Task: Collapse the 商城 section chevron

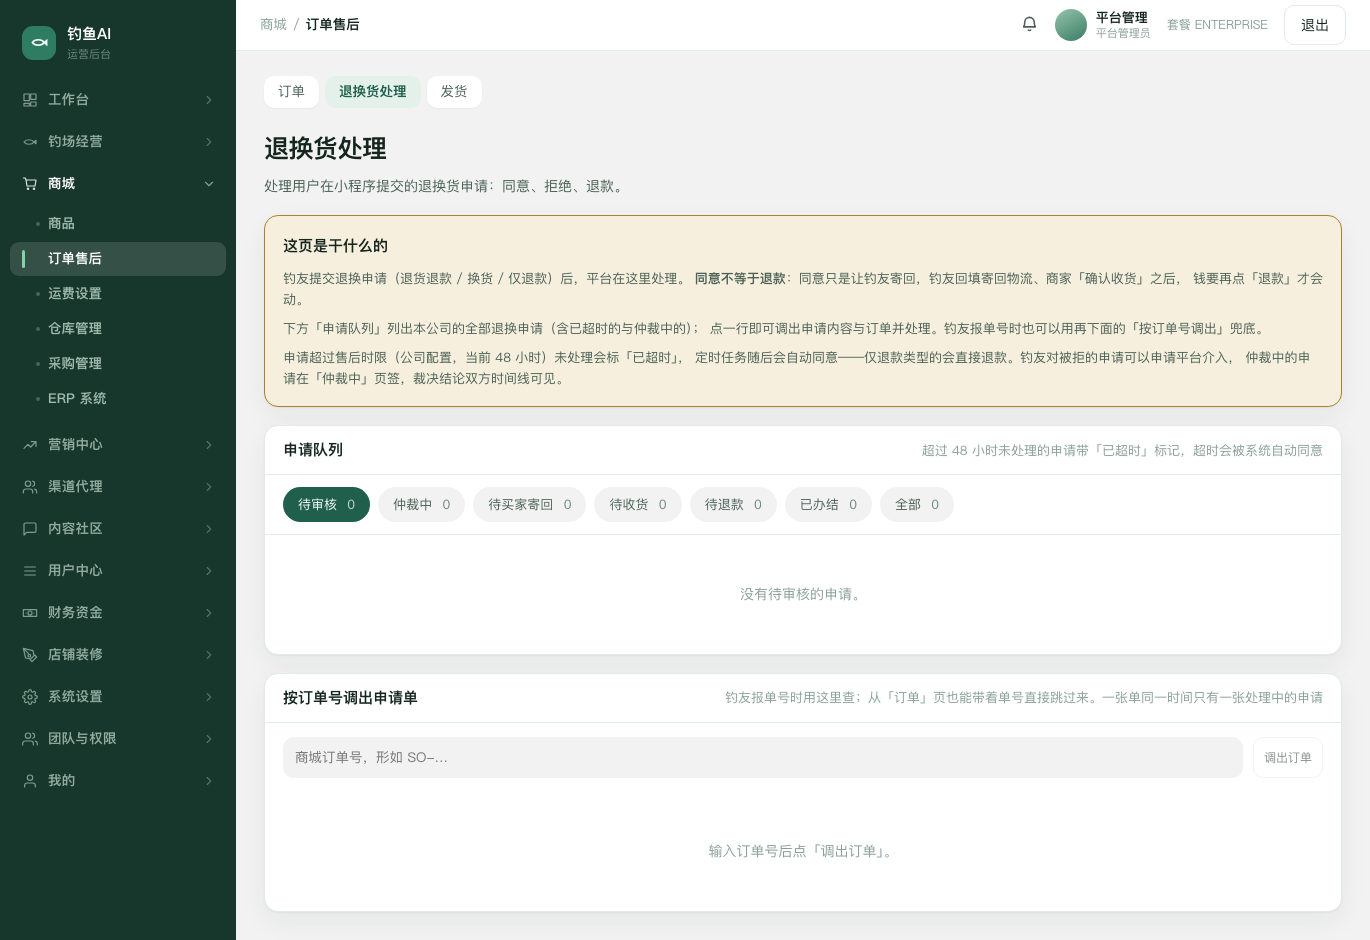Action: [x=209, y=184]
